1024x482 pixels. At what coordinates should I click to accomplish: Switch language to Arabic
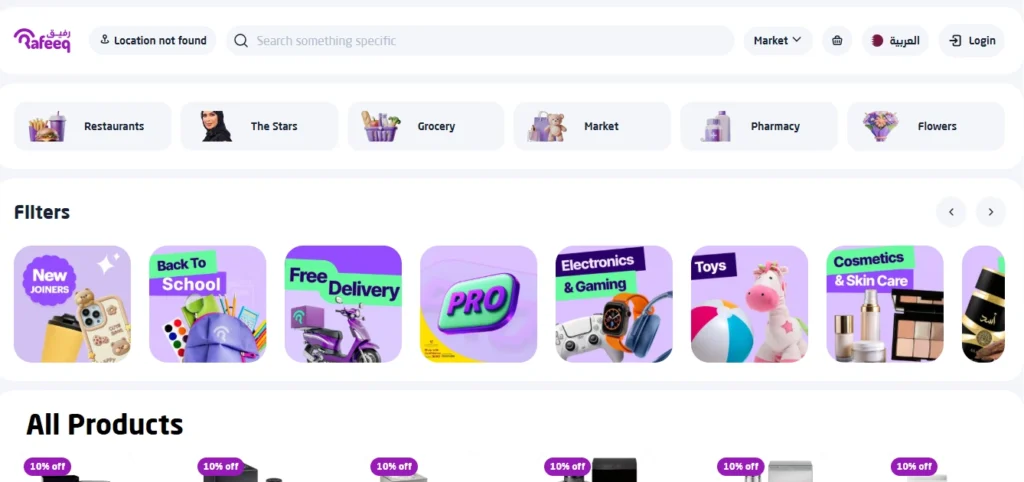click(895, 40)
